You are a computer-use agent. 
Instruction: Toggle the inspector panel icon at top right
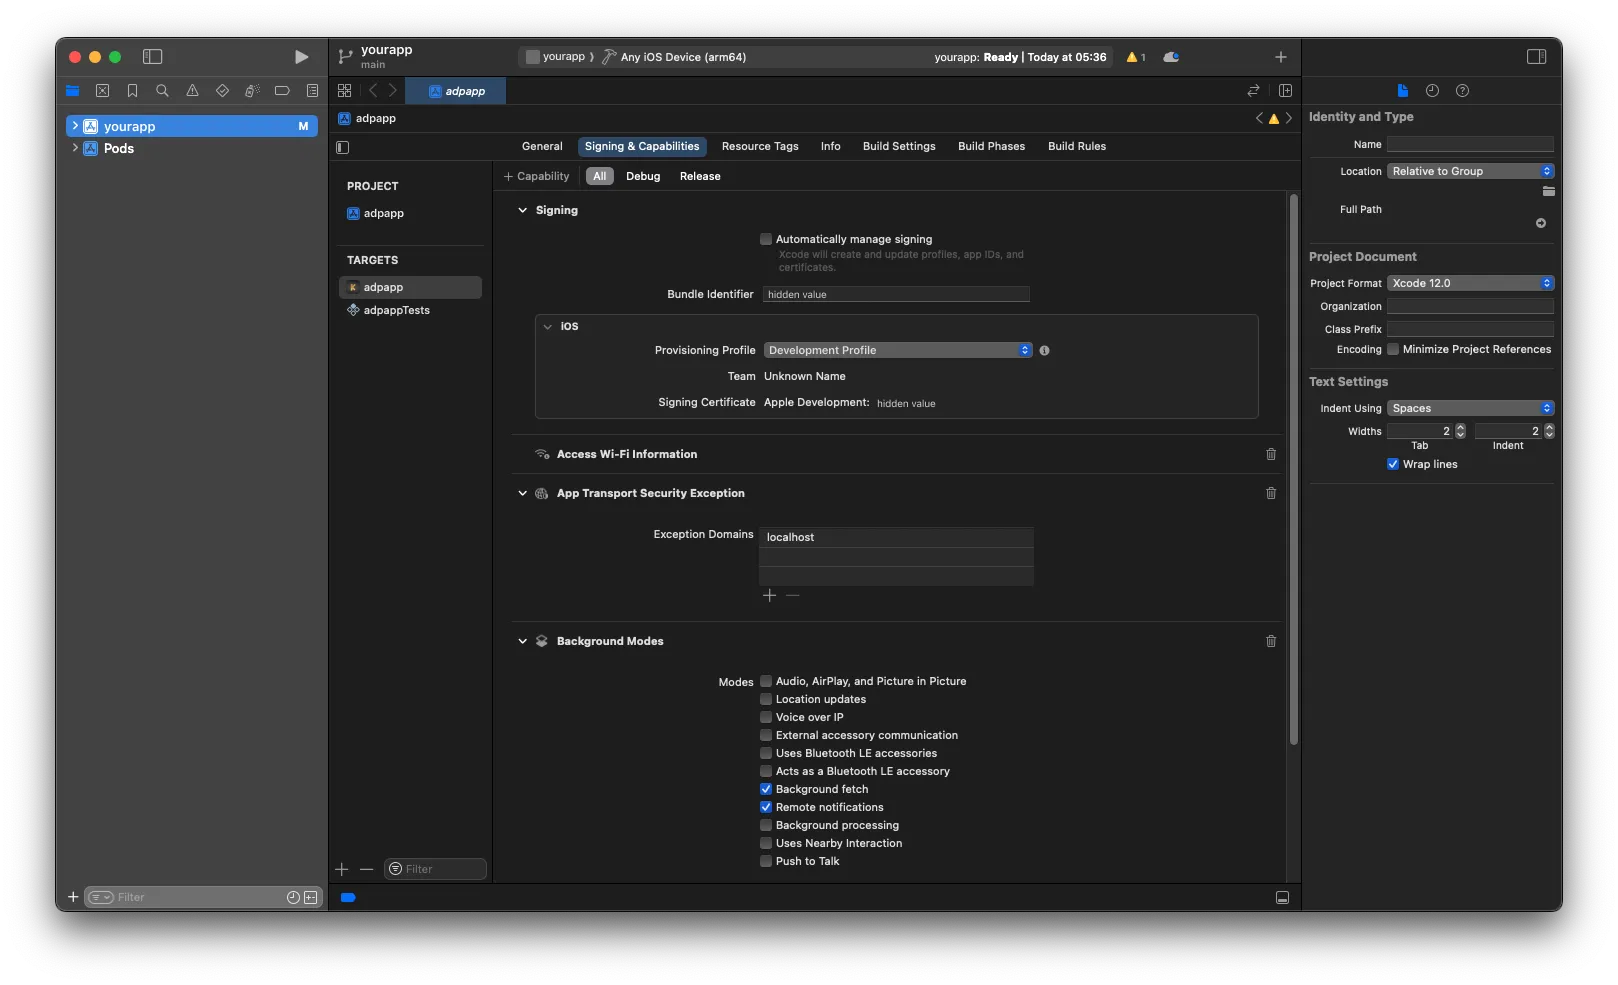coord(1536,57)
